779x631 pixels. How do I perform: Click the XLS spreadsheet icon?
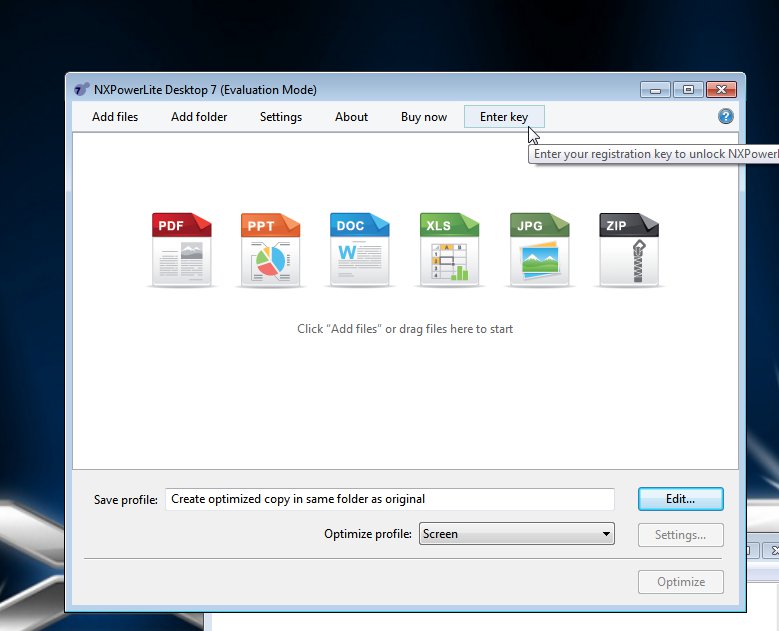(x=450, y=250)
